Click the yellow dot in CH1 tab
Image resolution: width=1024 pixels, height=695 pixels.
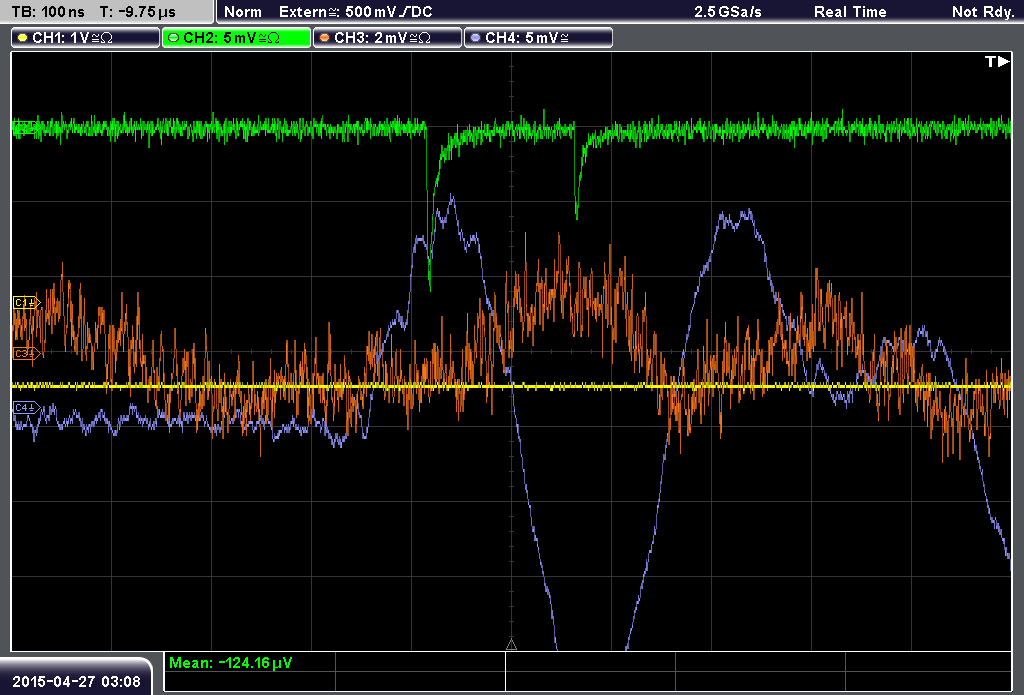23,38
